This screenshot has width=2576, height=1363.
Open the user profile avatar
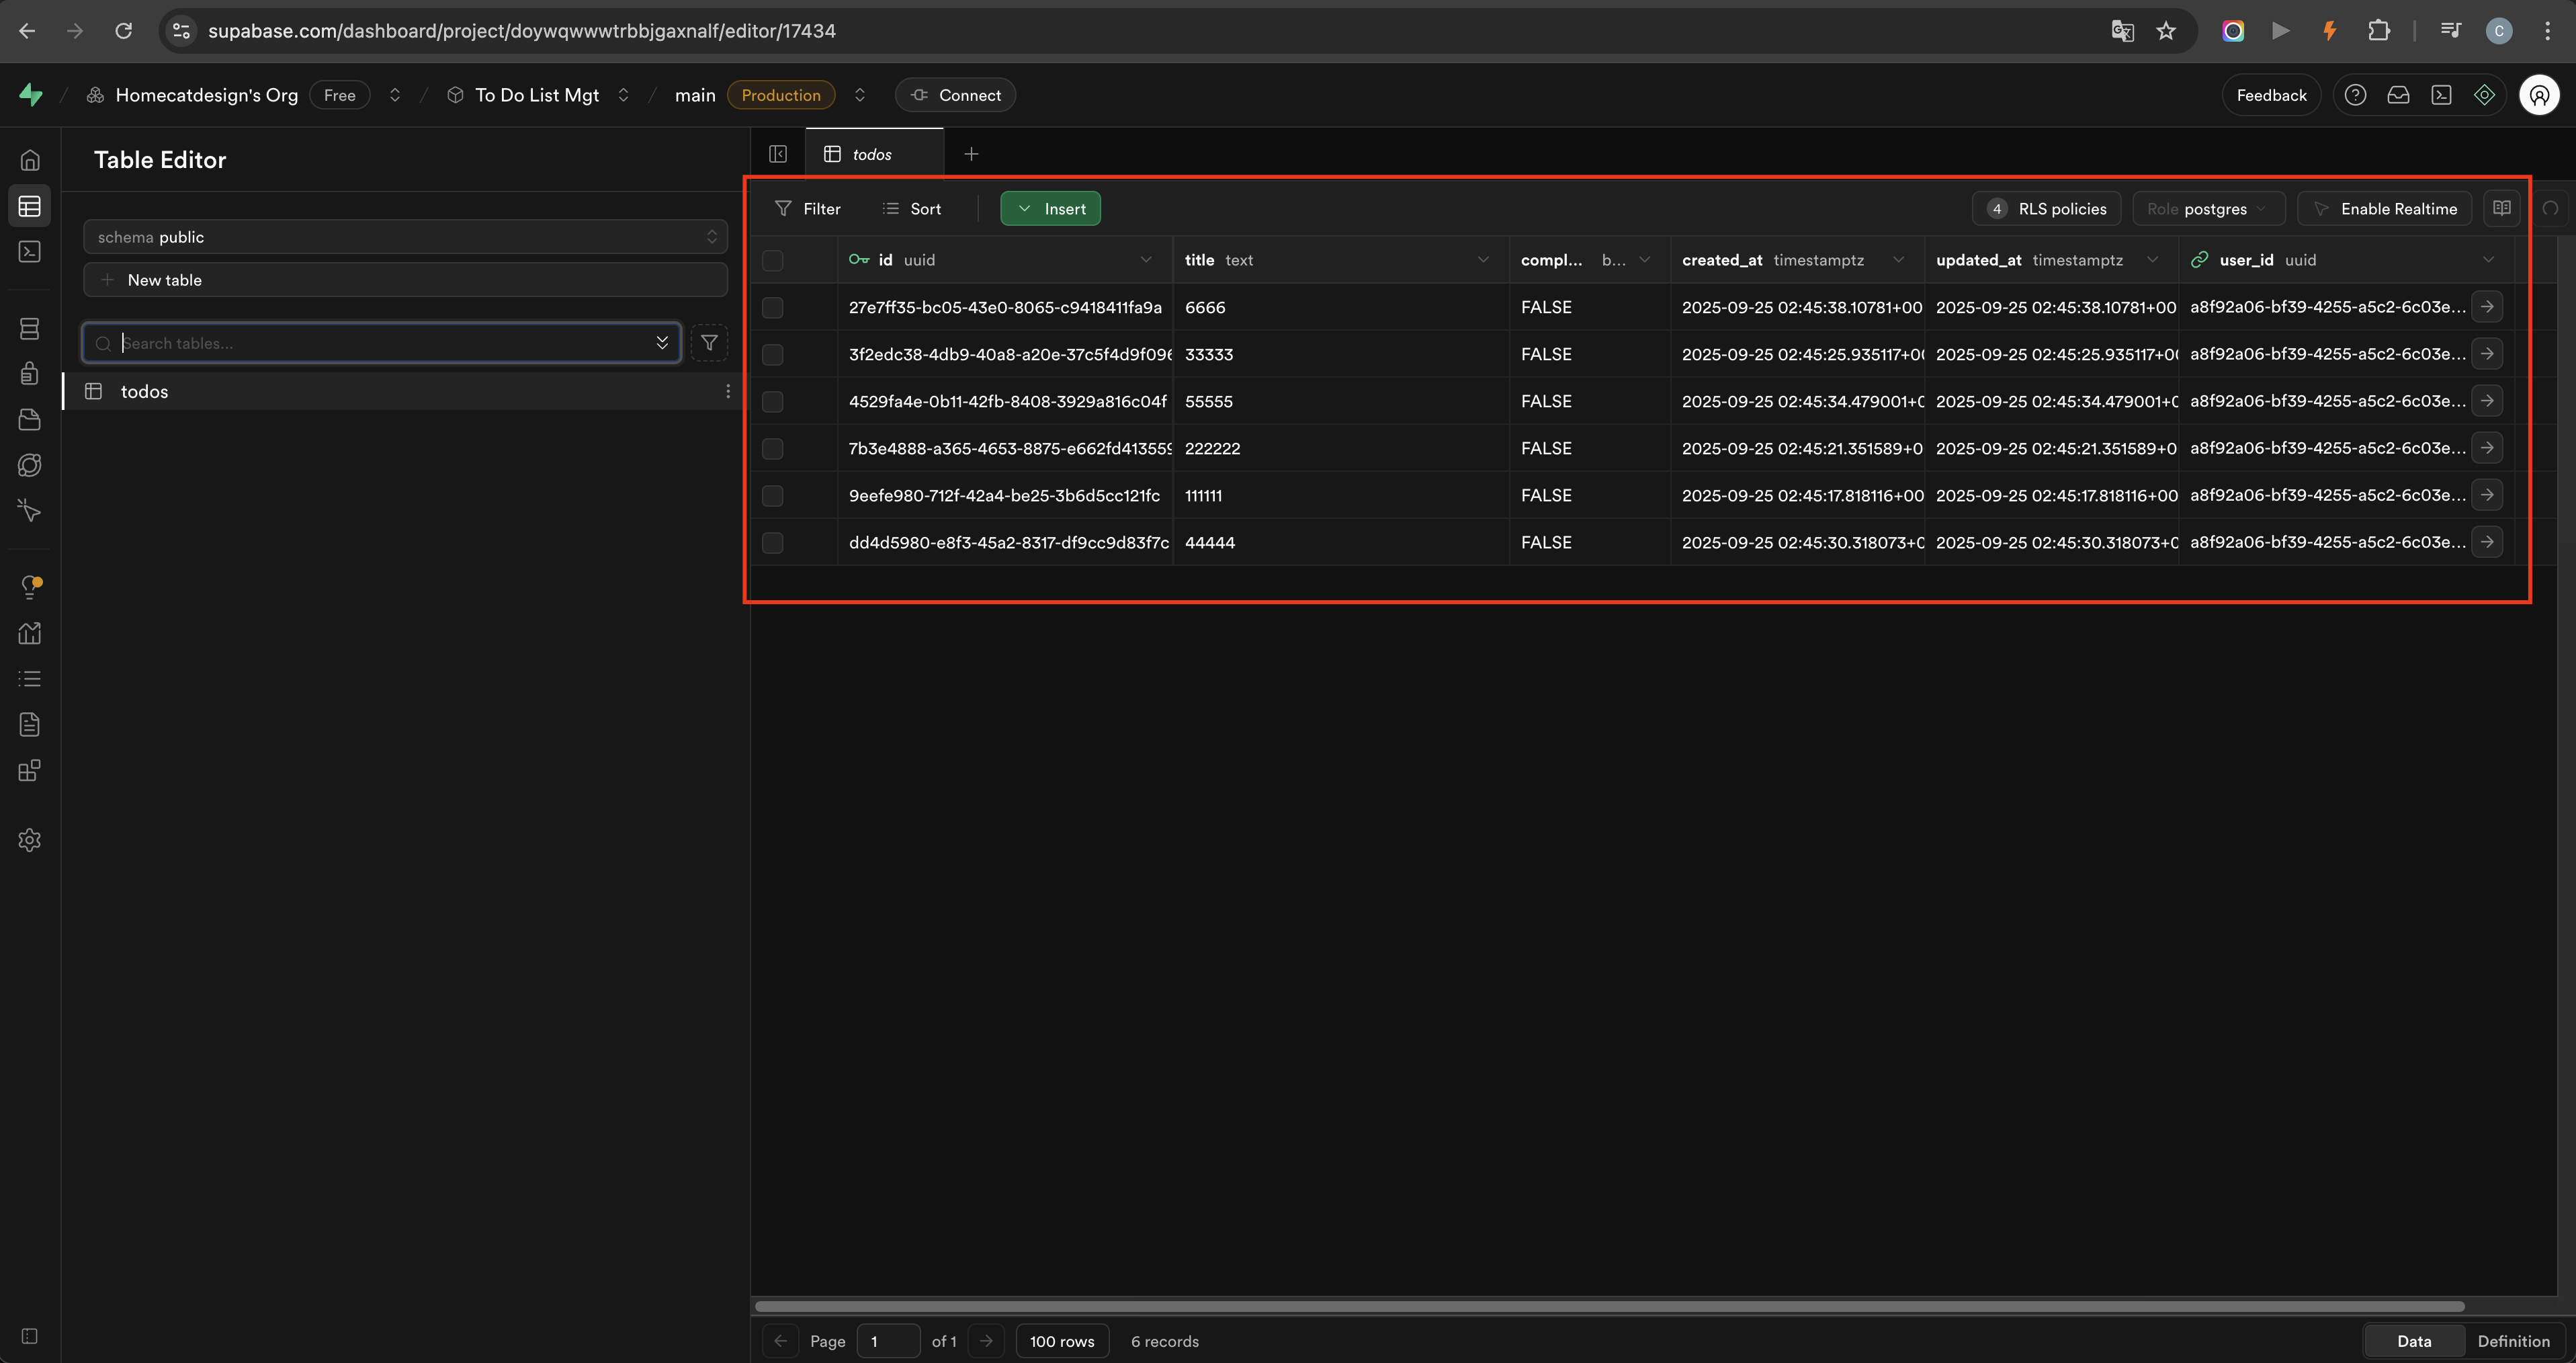[x=2539, y=95]
